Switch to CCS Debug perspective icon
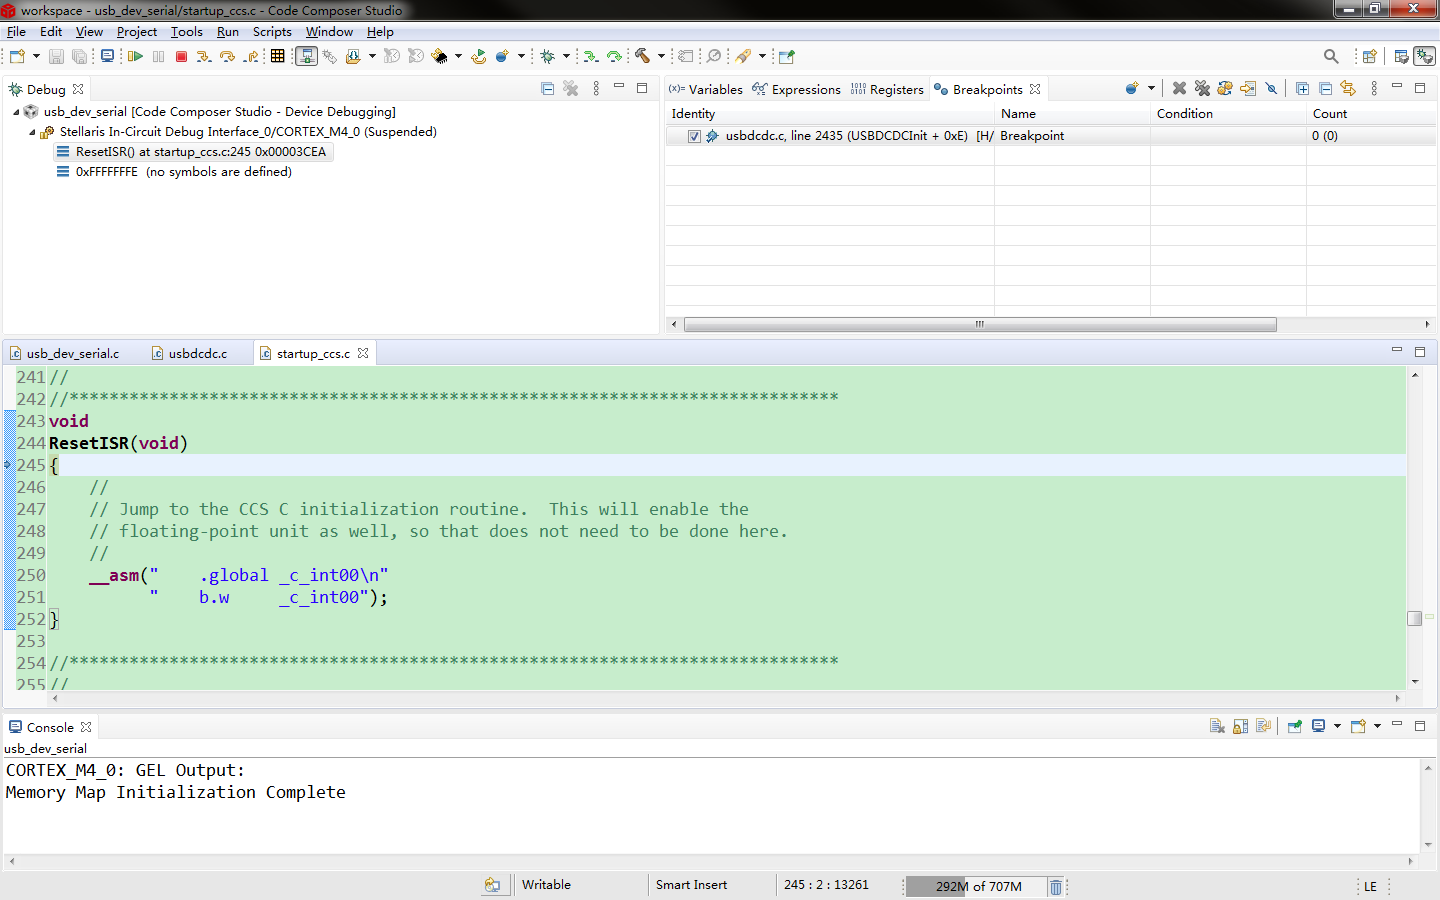This screenshot has height=900, width=1440. 1425,57
